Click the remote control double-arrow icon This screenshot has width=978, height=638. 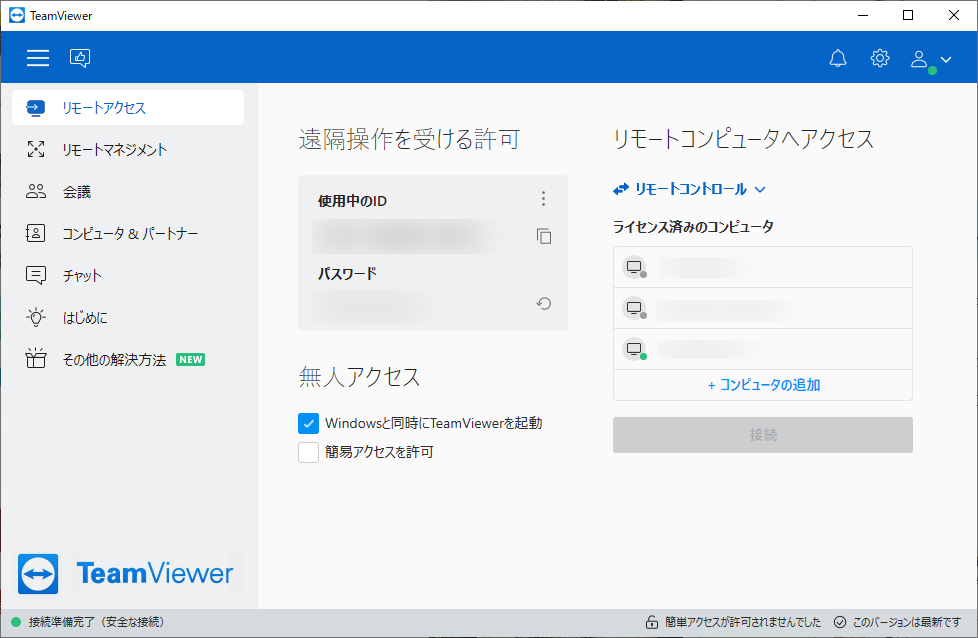[621, 189]
